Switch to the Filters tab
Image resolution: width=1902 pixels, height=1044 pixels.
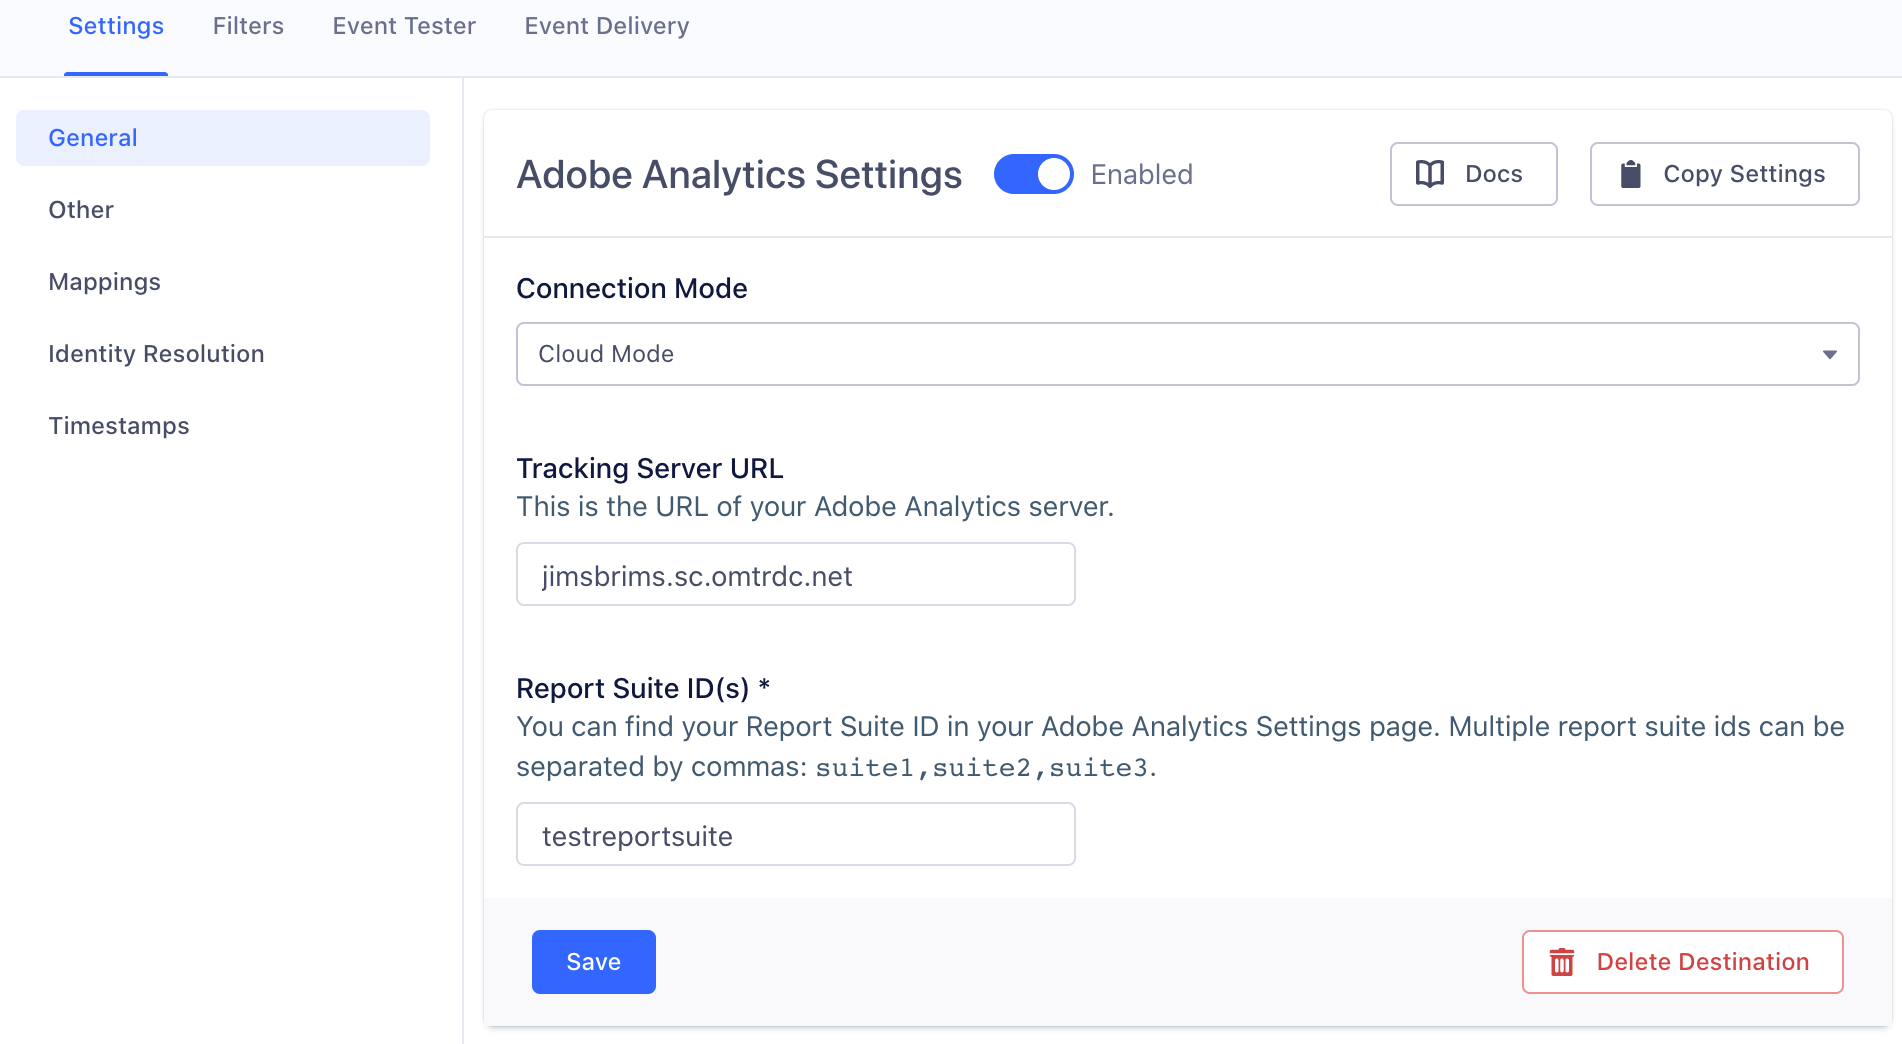pos(247,26)
